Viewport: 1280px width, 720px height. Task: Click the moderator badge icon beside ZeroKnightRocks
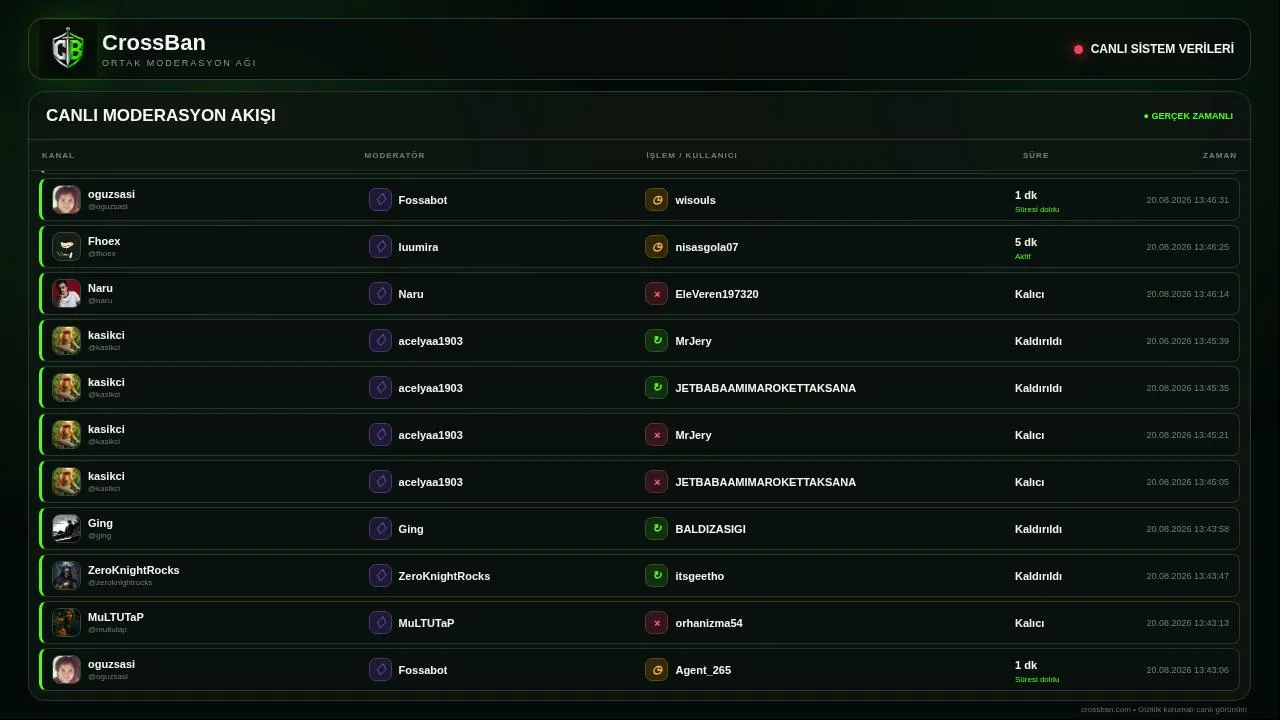click(380, 576)
